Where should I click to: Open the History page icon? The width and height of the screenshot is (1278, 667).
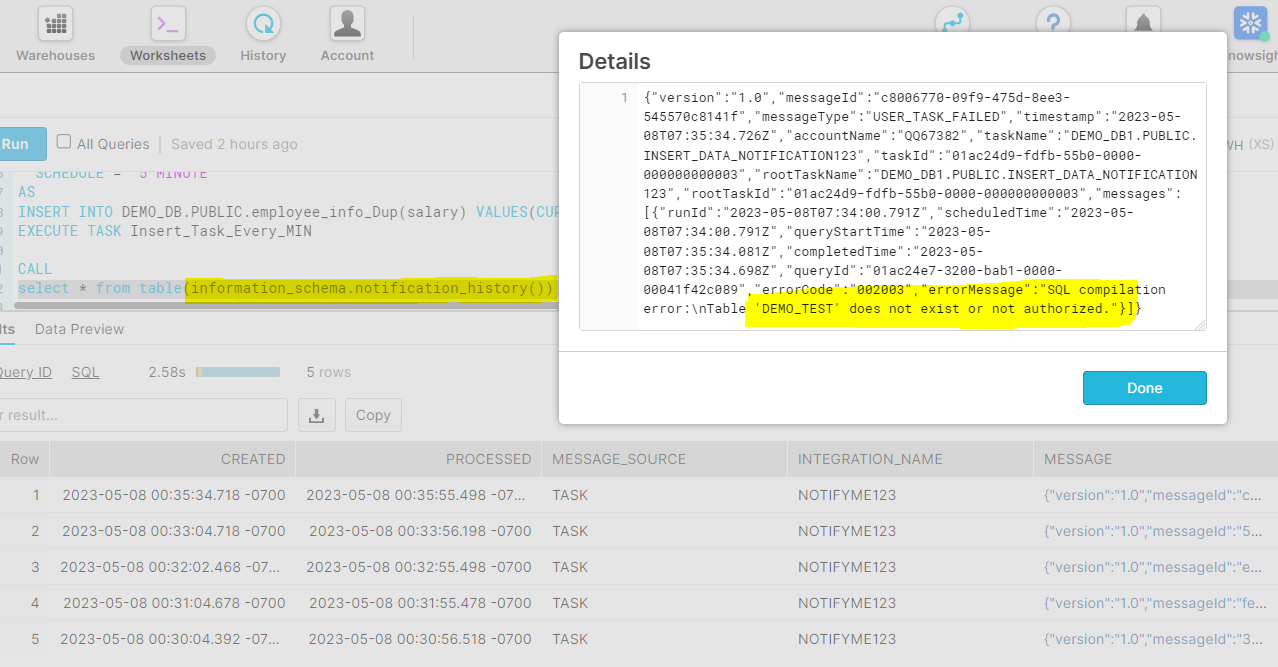pyautogui.click(x=263, y=24)
